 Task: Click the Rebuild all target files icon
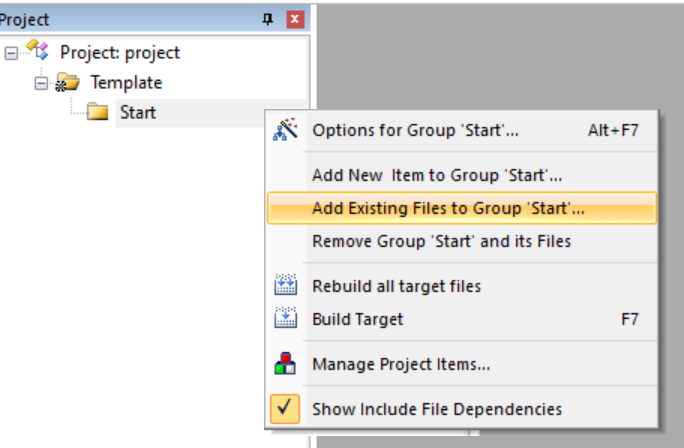[x=285, y=285]
